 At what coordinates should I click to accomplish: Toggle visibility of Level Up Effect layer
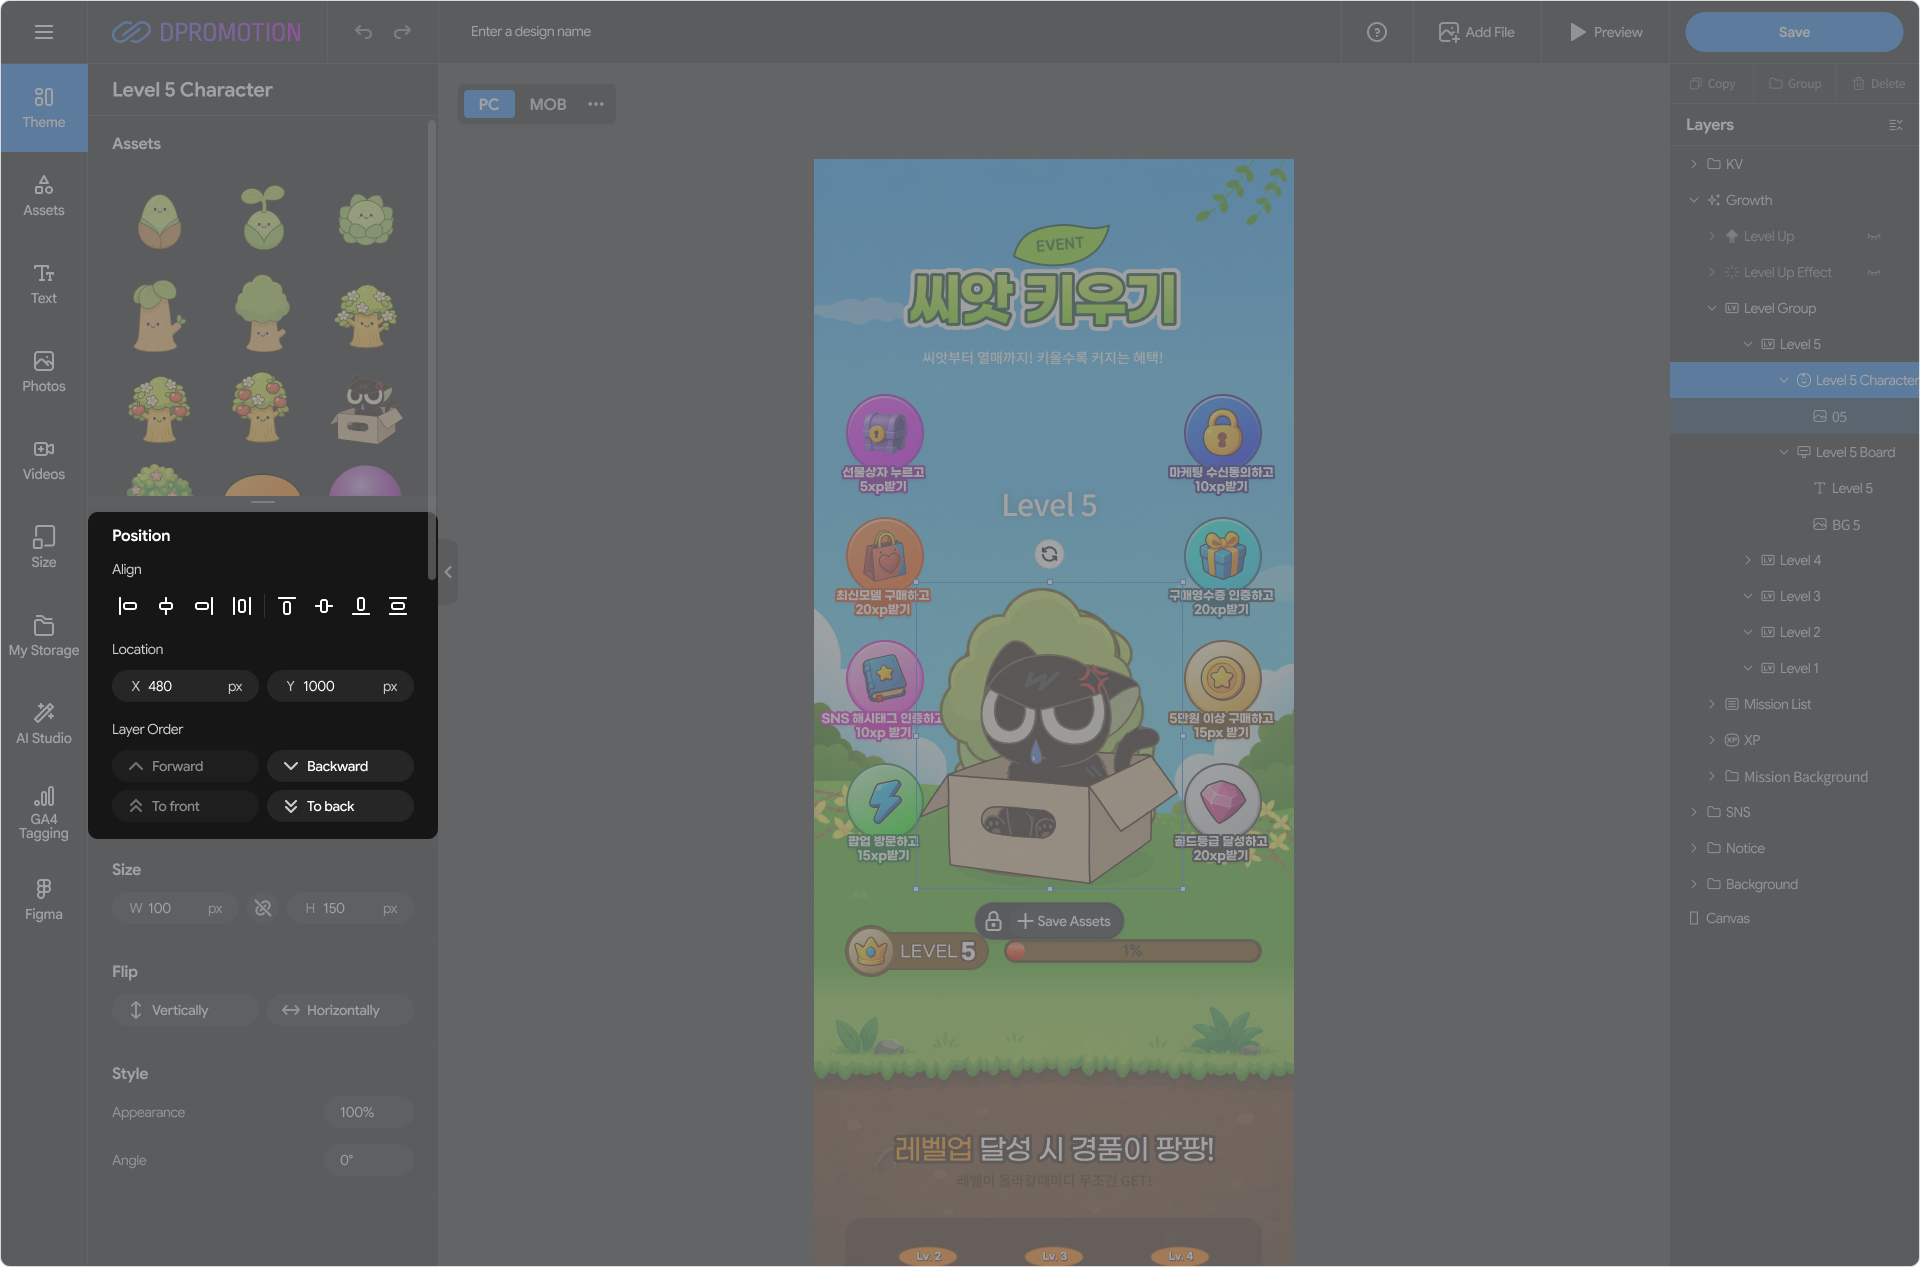coord(1873,273)
